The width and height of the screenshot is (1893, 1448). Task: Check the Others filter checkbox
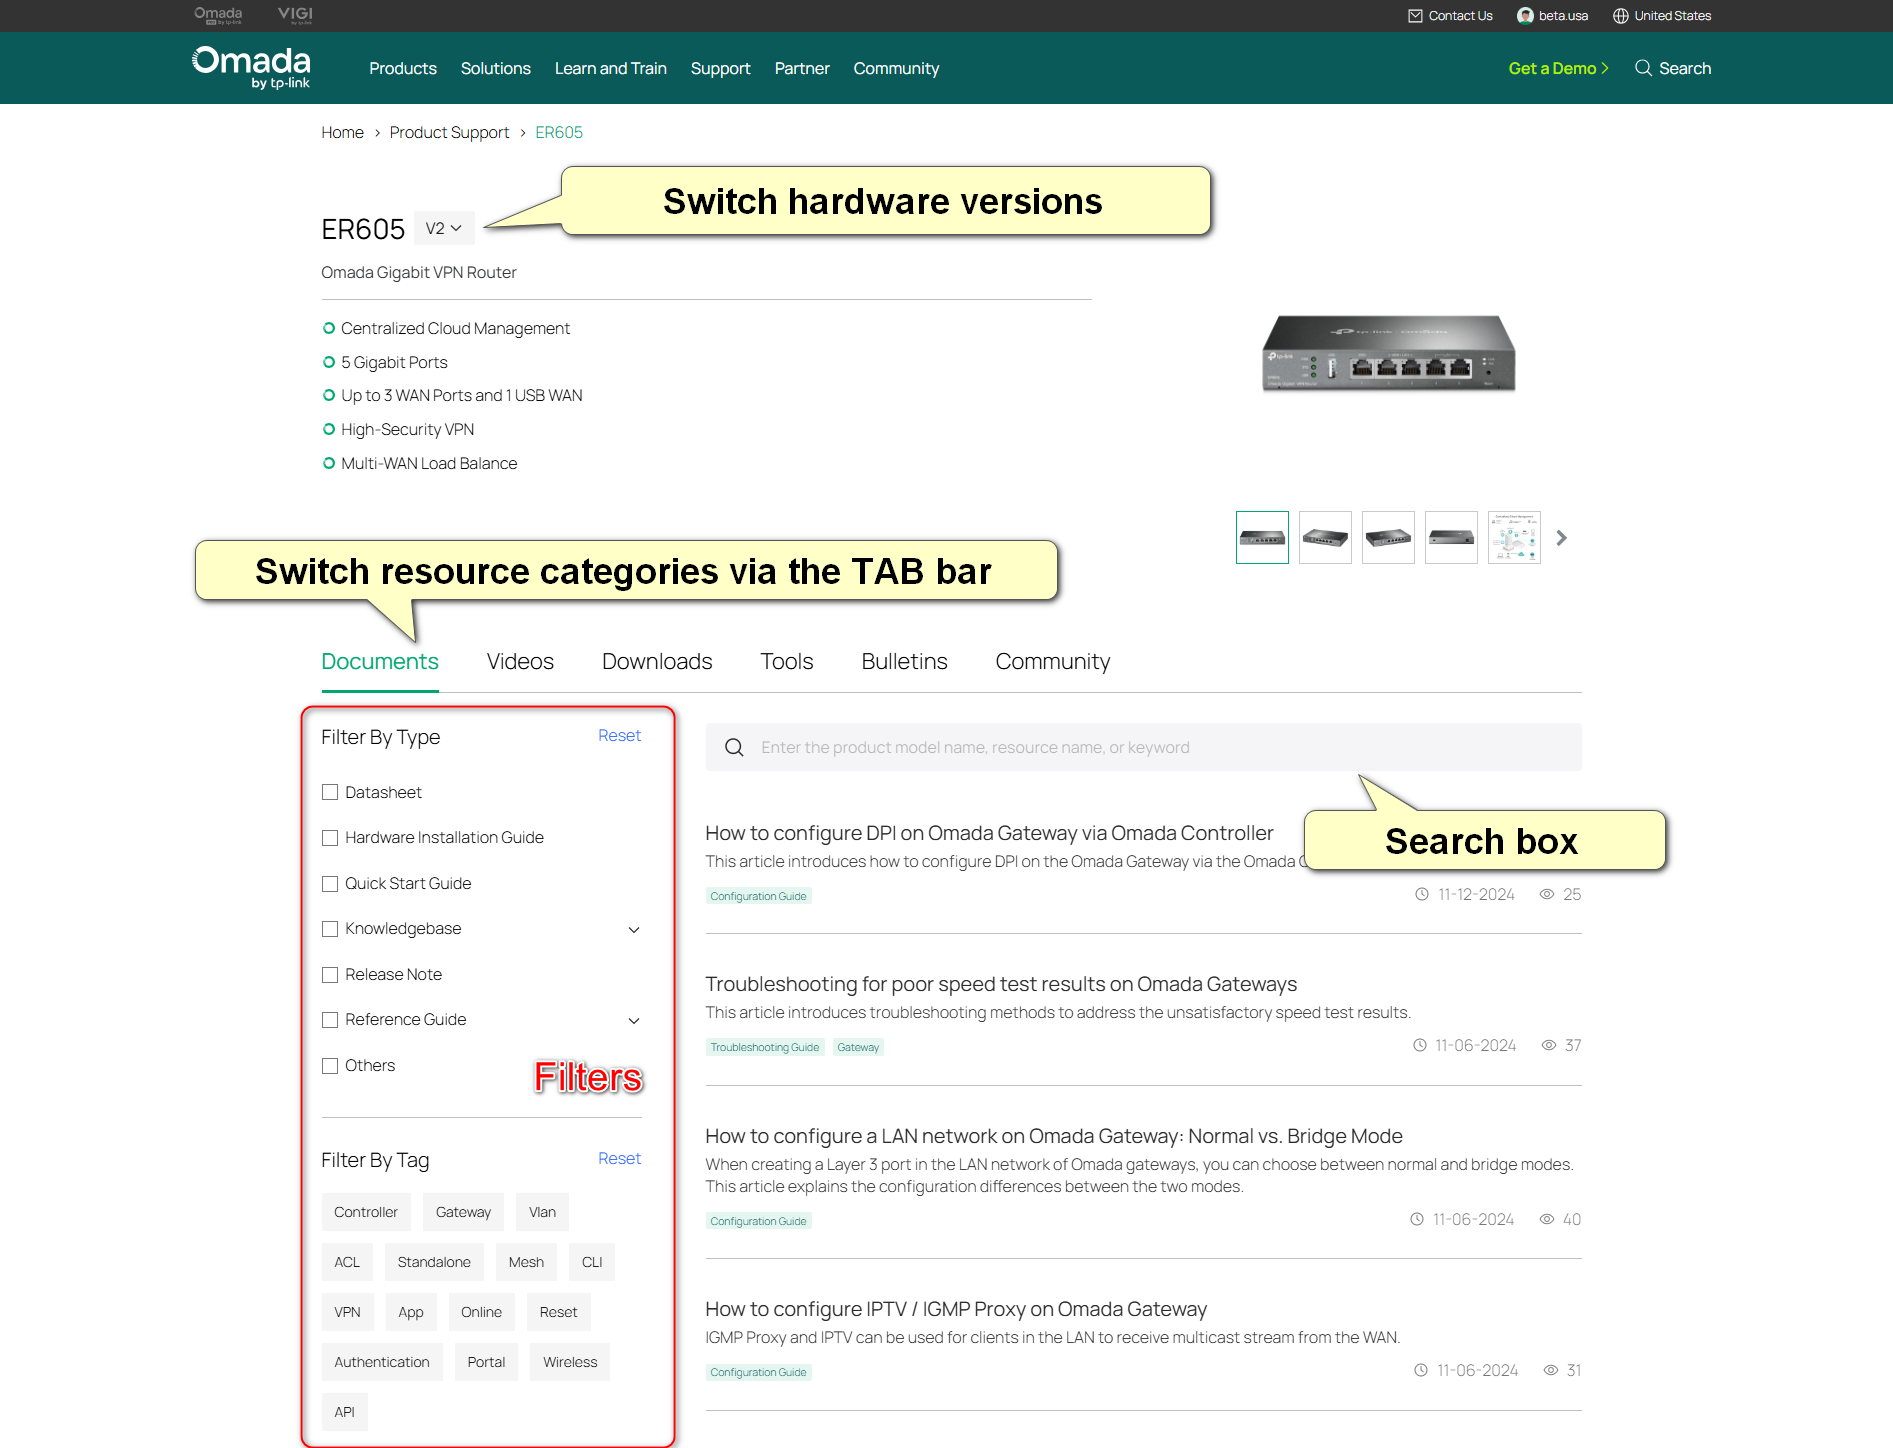click(x=330, y=1066)
